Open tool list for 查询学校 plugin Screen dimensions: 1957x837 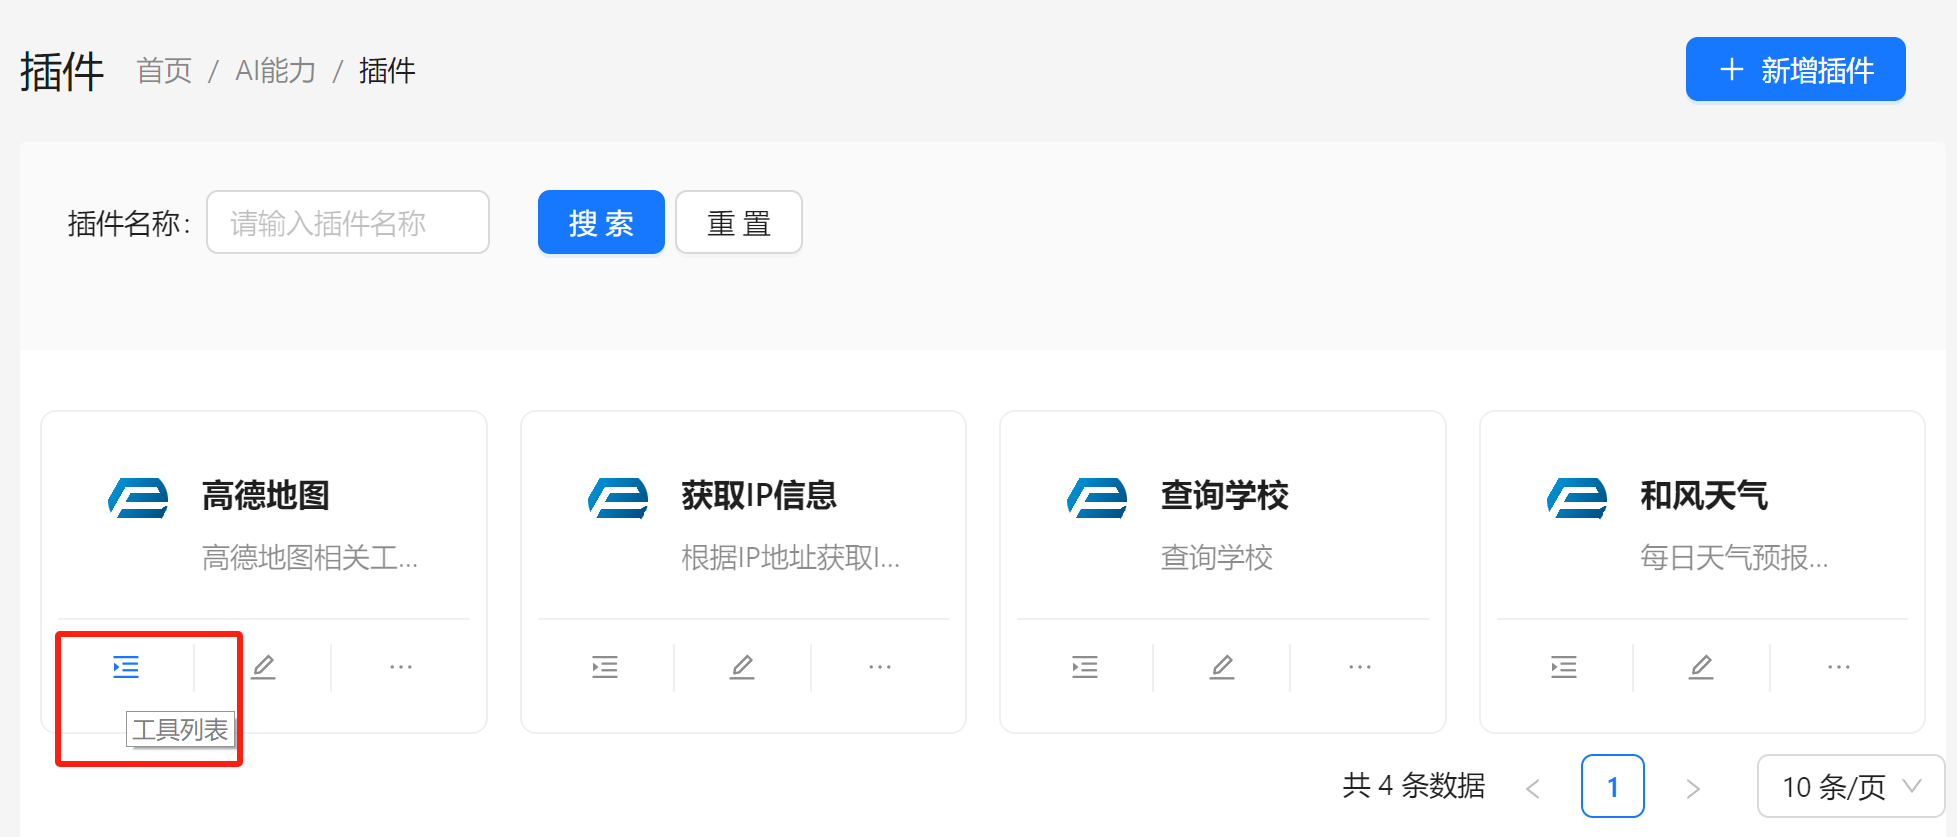click(1085, 667)
